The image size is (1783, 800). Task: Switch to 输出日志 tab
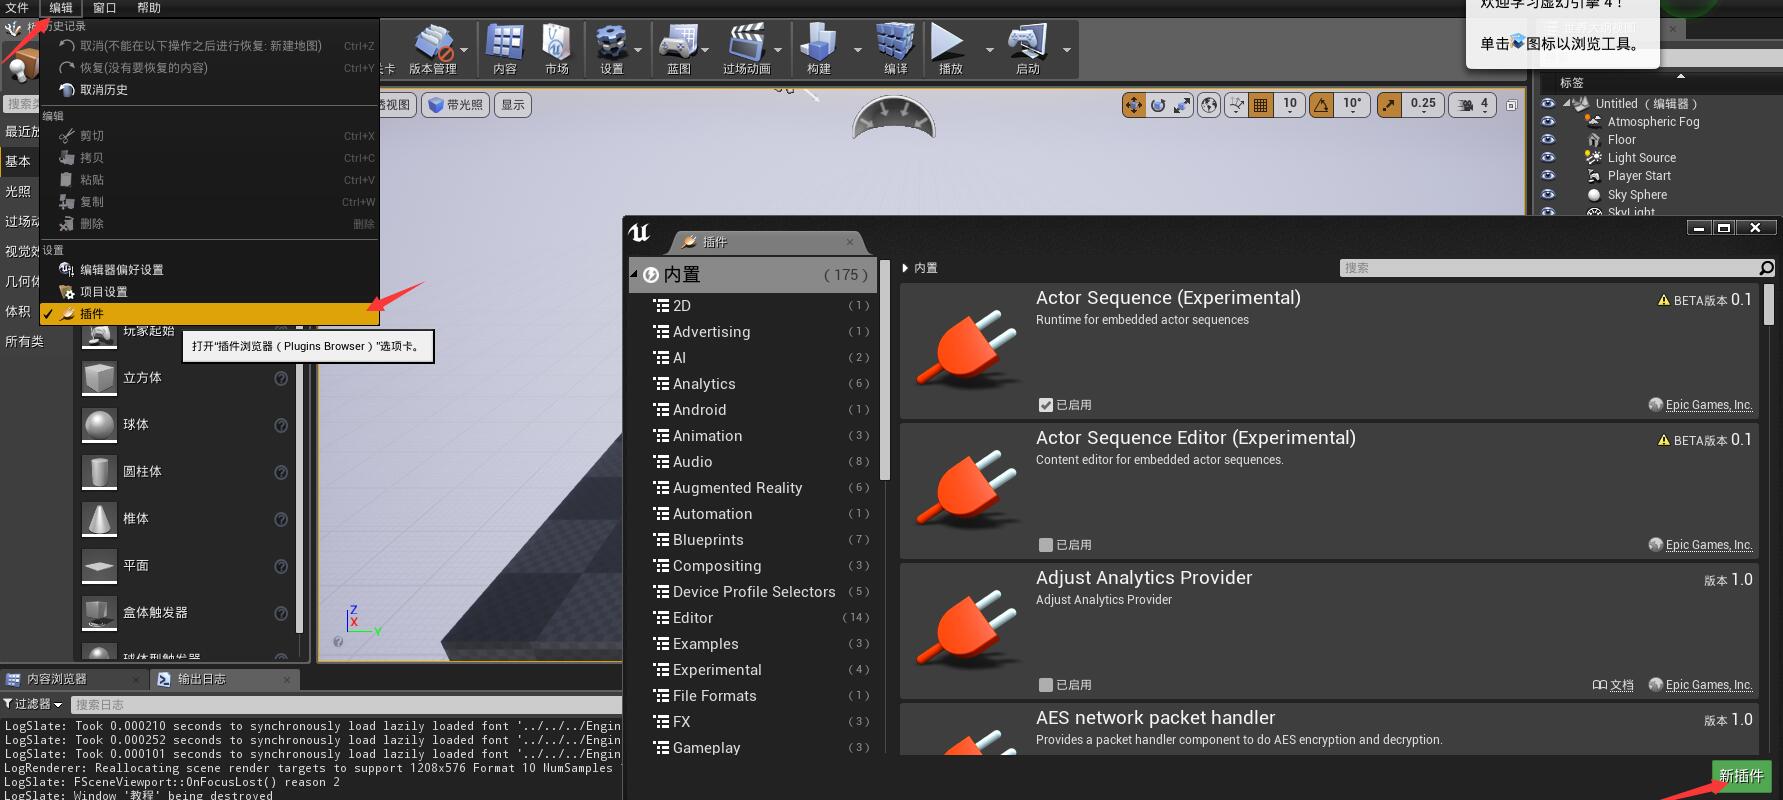(x=225, y=680)
